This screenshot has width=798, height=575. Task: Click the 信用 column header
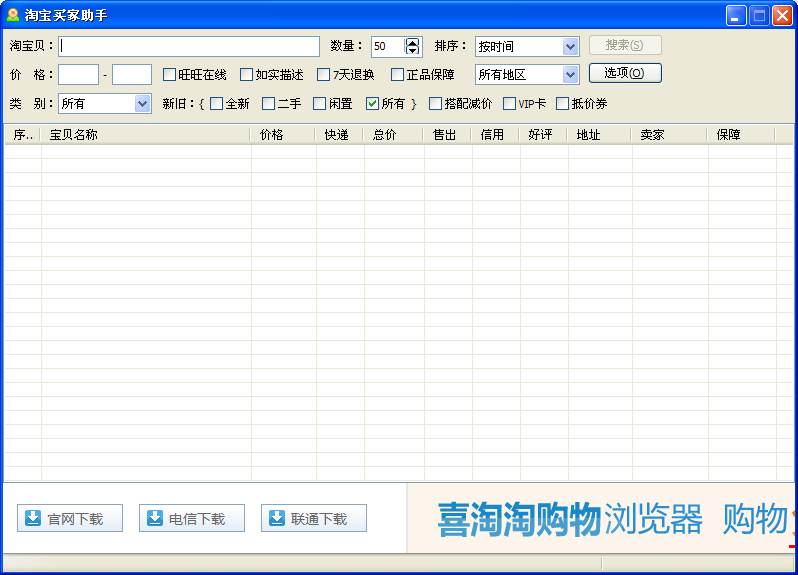click(495, 135)
